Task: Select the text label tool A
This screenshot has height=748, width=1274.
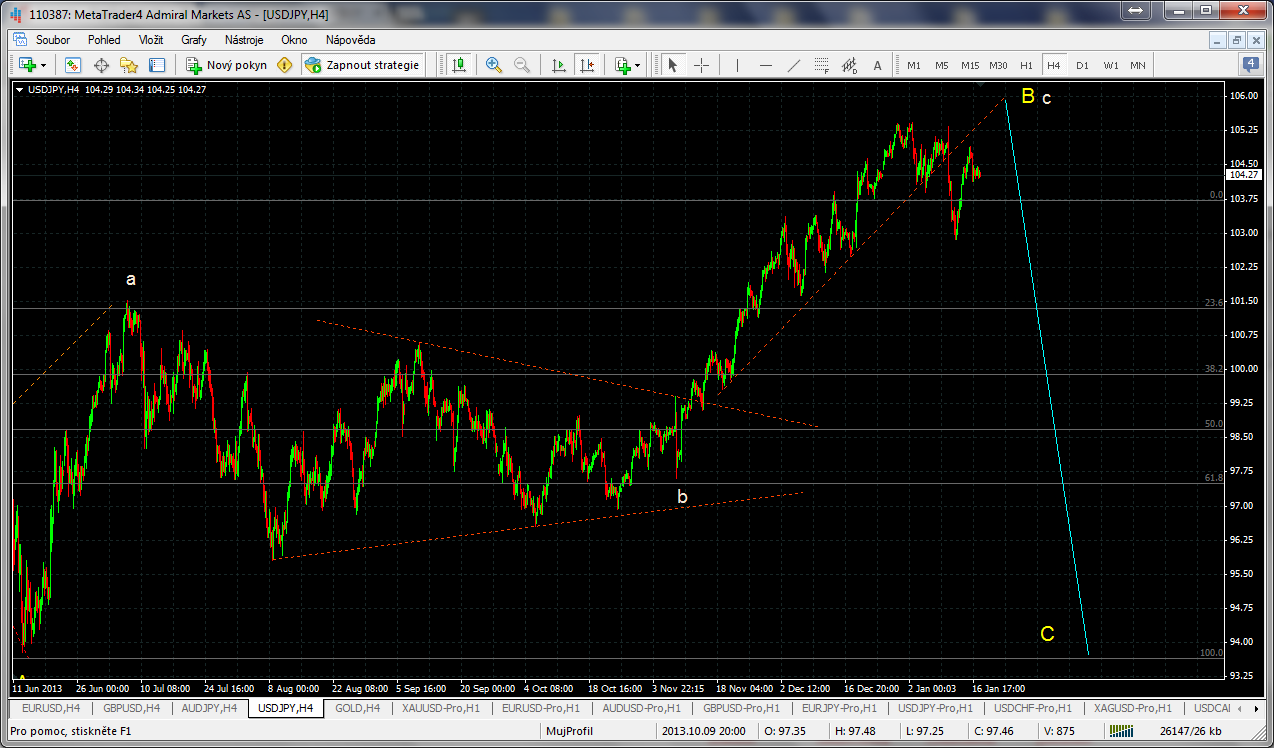Action: pos(878,65)
